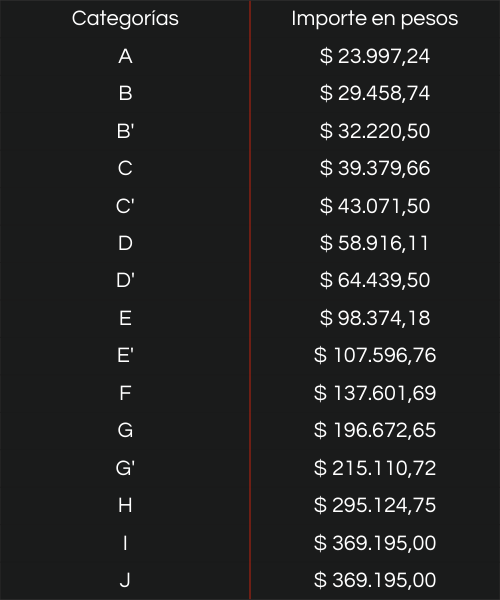Click the $ 64.439,50 value
Viewport: 500px width, 600px height.
[375, 280]
